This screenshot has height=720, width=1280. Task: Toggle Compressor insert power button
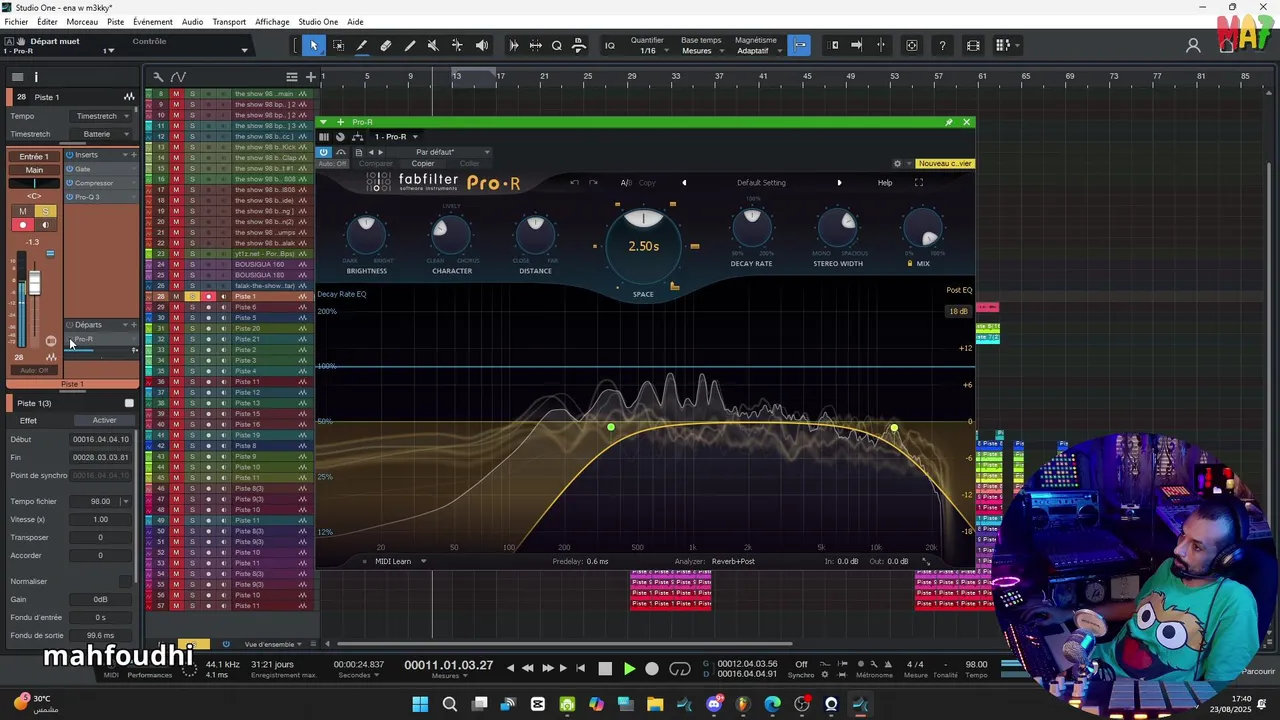pos(70,183)
